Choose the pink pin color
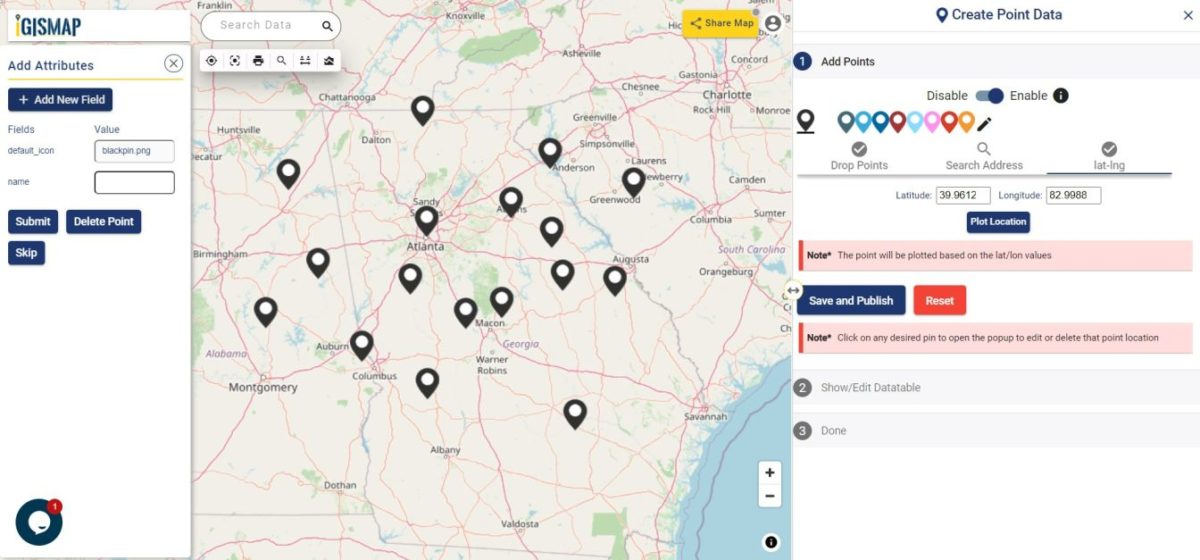1200x560 pixels. (x=932, y=122)
